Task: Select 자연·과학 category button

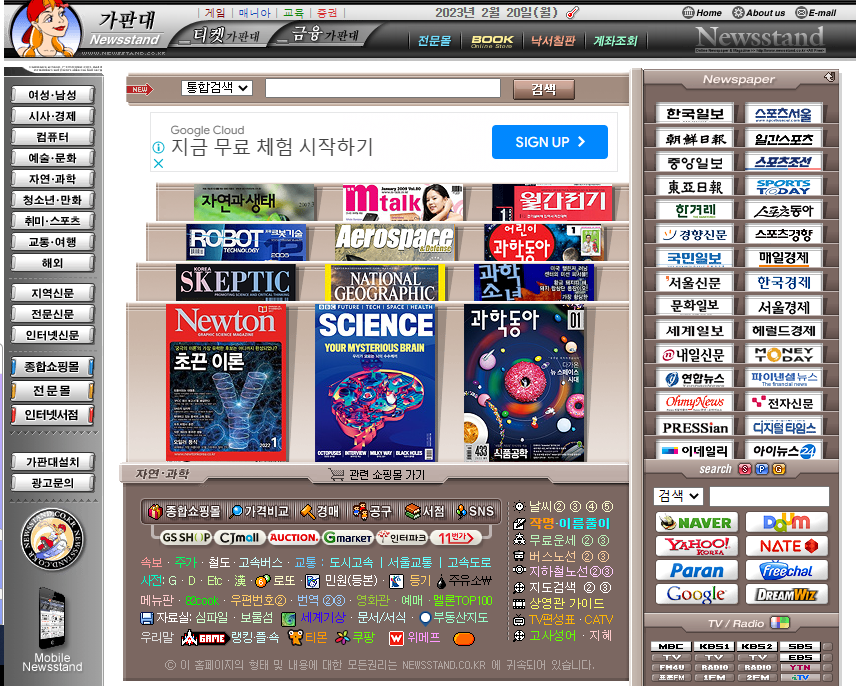Action: (x=52, y=179)
